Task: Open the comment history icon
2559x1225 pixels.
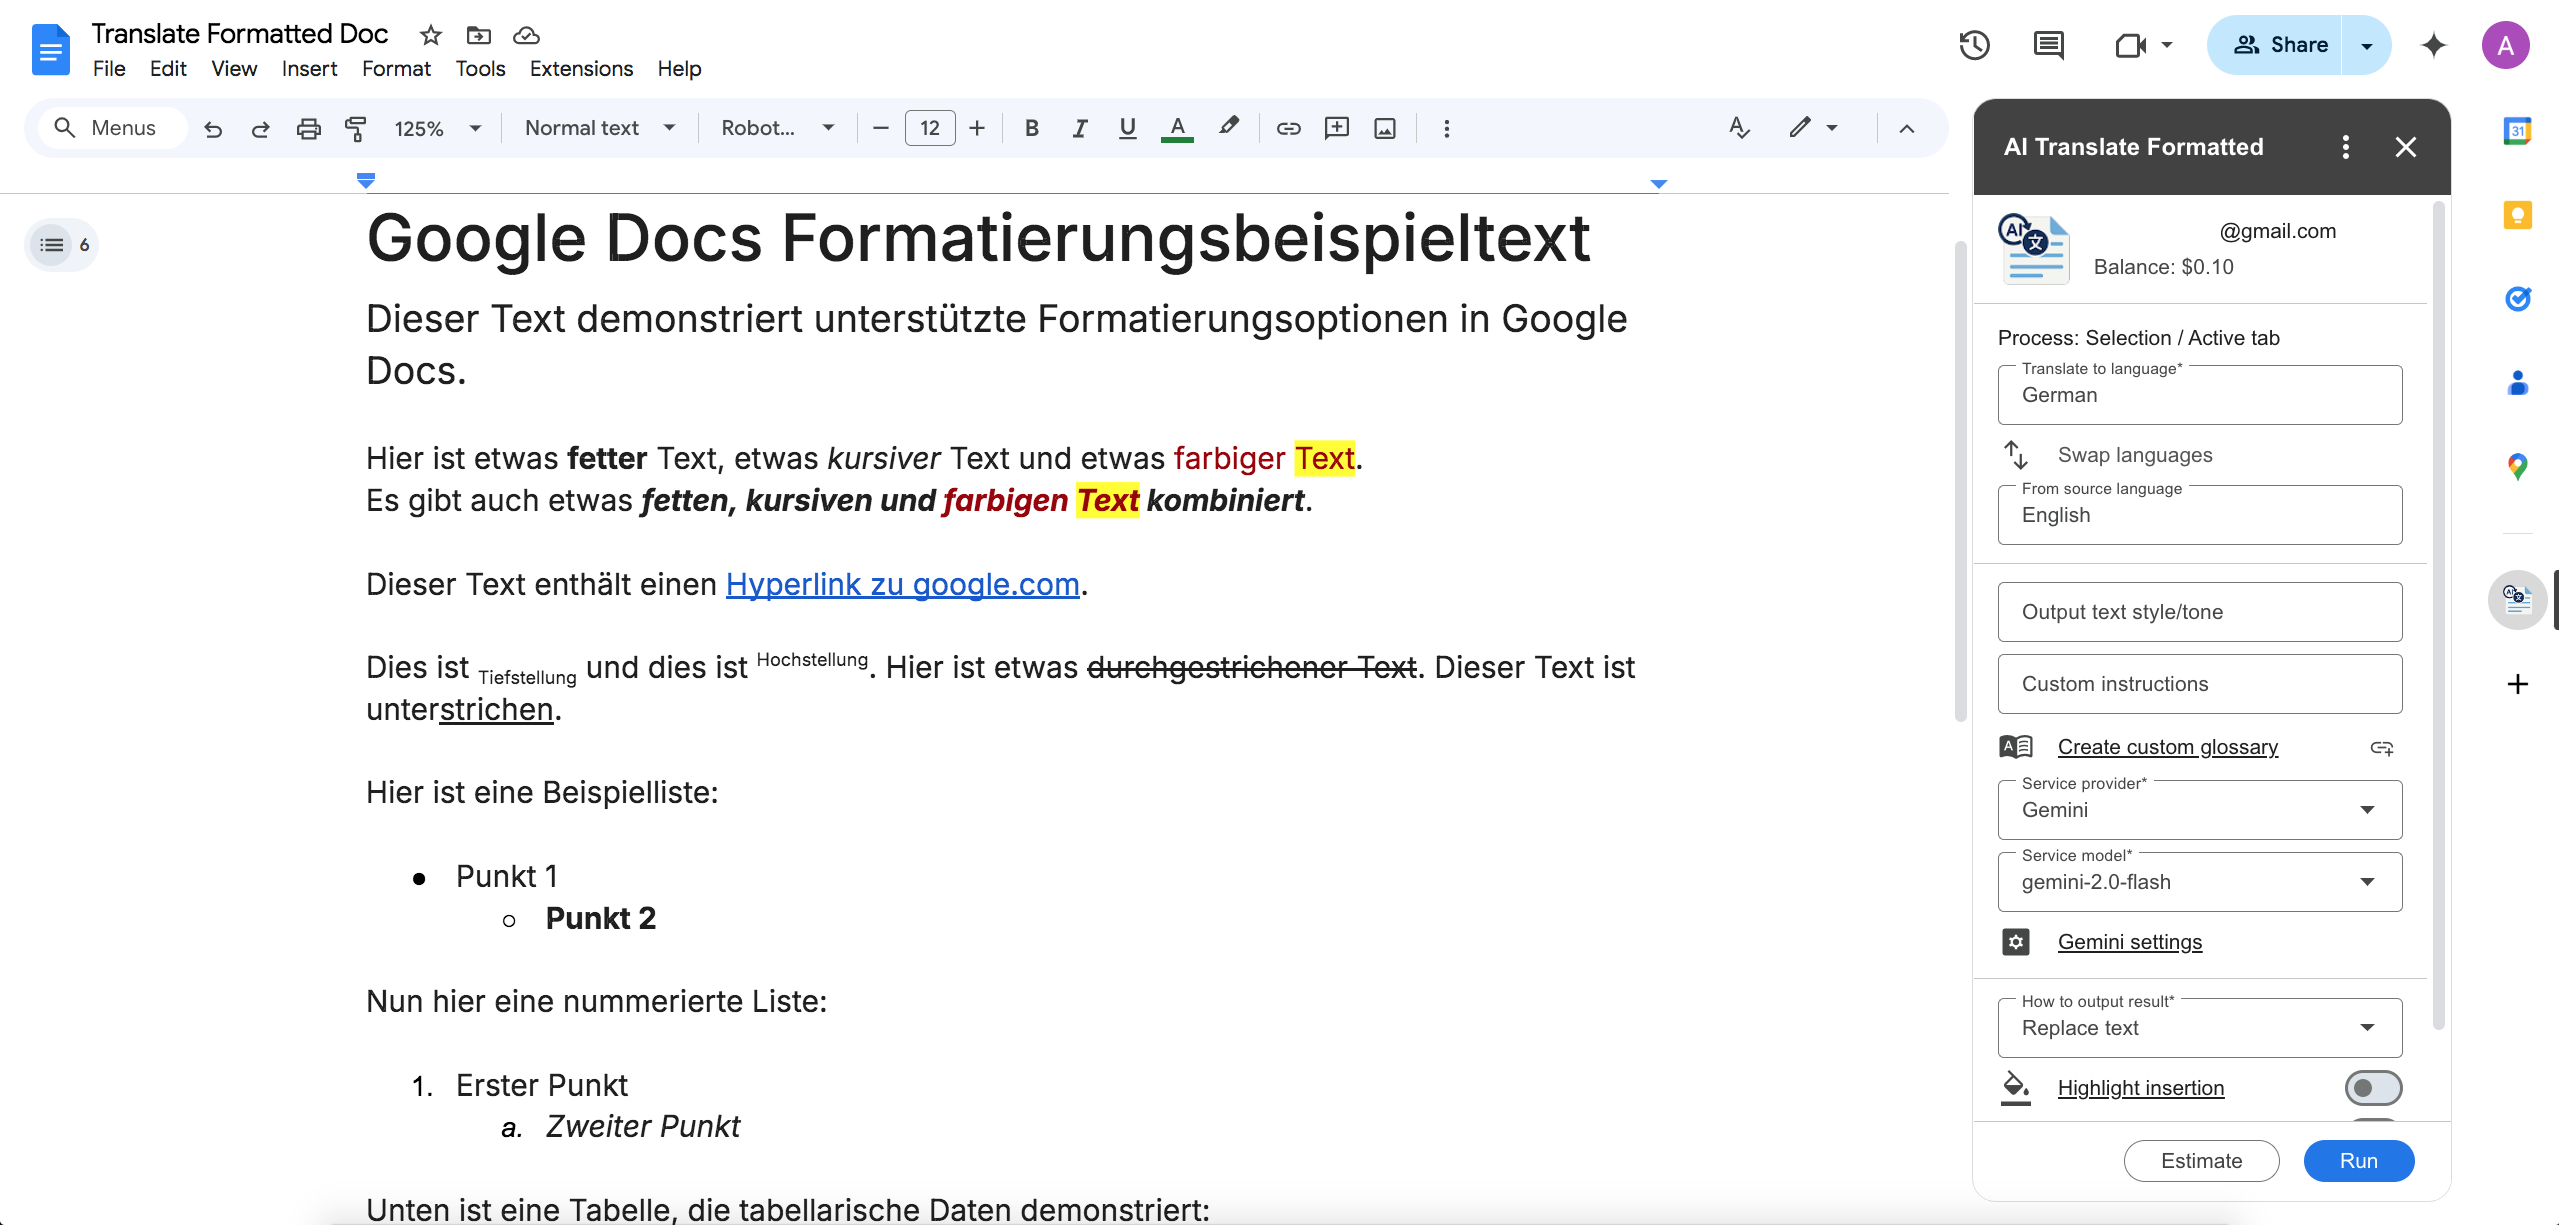Action: [2049, 45]
